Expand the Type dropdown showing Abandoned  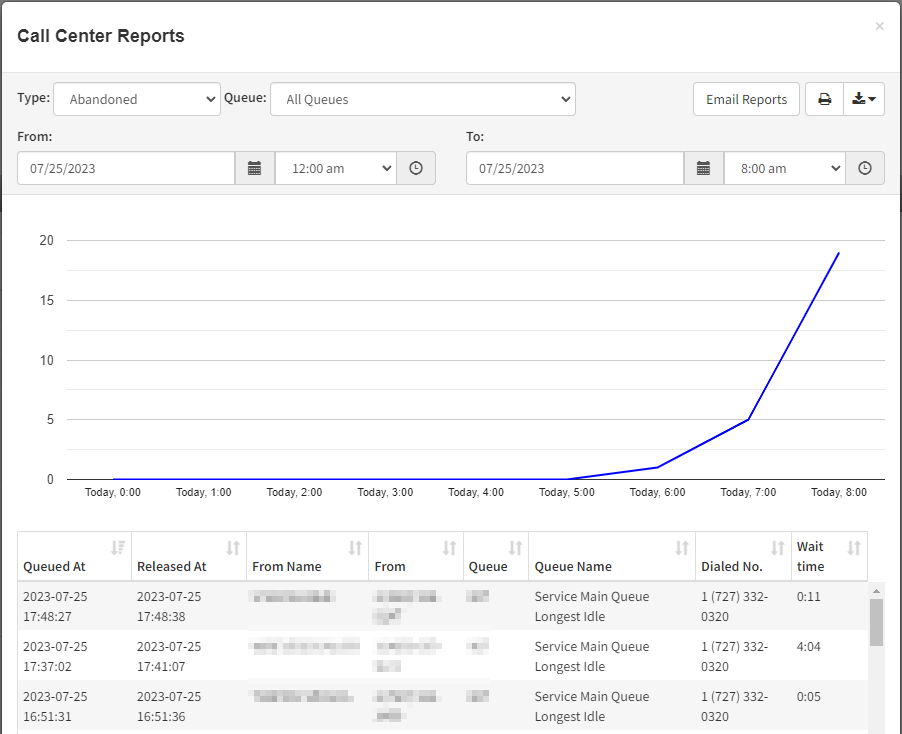pos(137,99)
